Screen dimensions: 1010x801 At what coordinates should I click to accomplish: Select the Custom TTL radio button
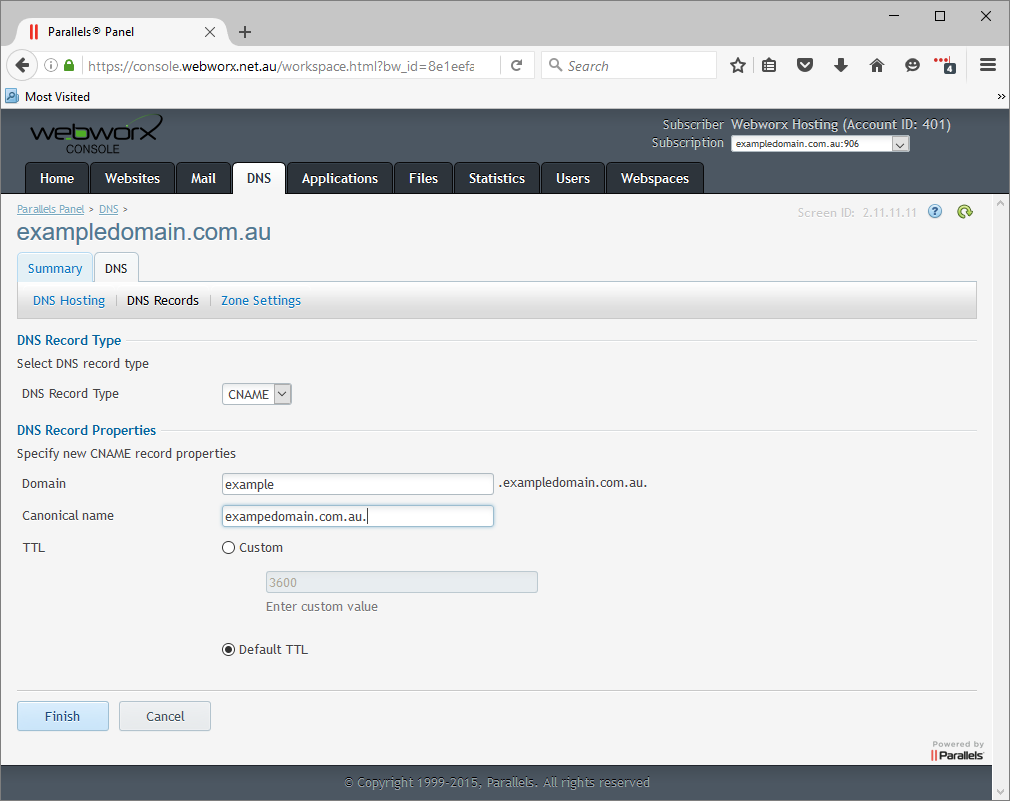coord(228,548)
